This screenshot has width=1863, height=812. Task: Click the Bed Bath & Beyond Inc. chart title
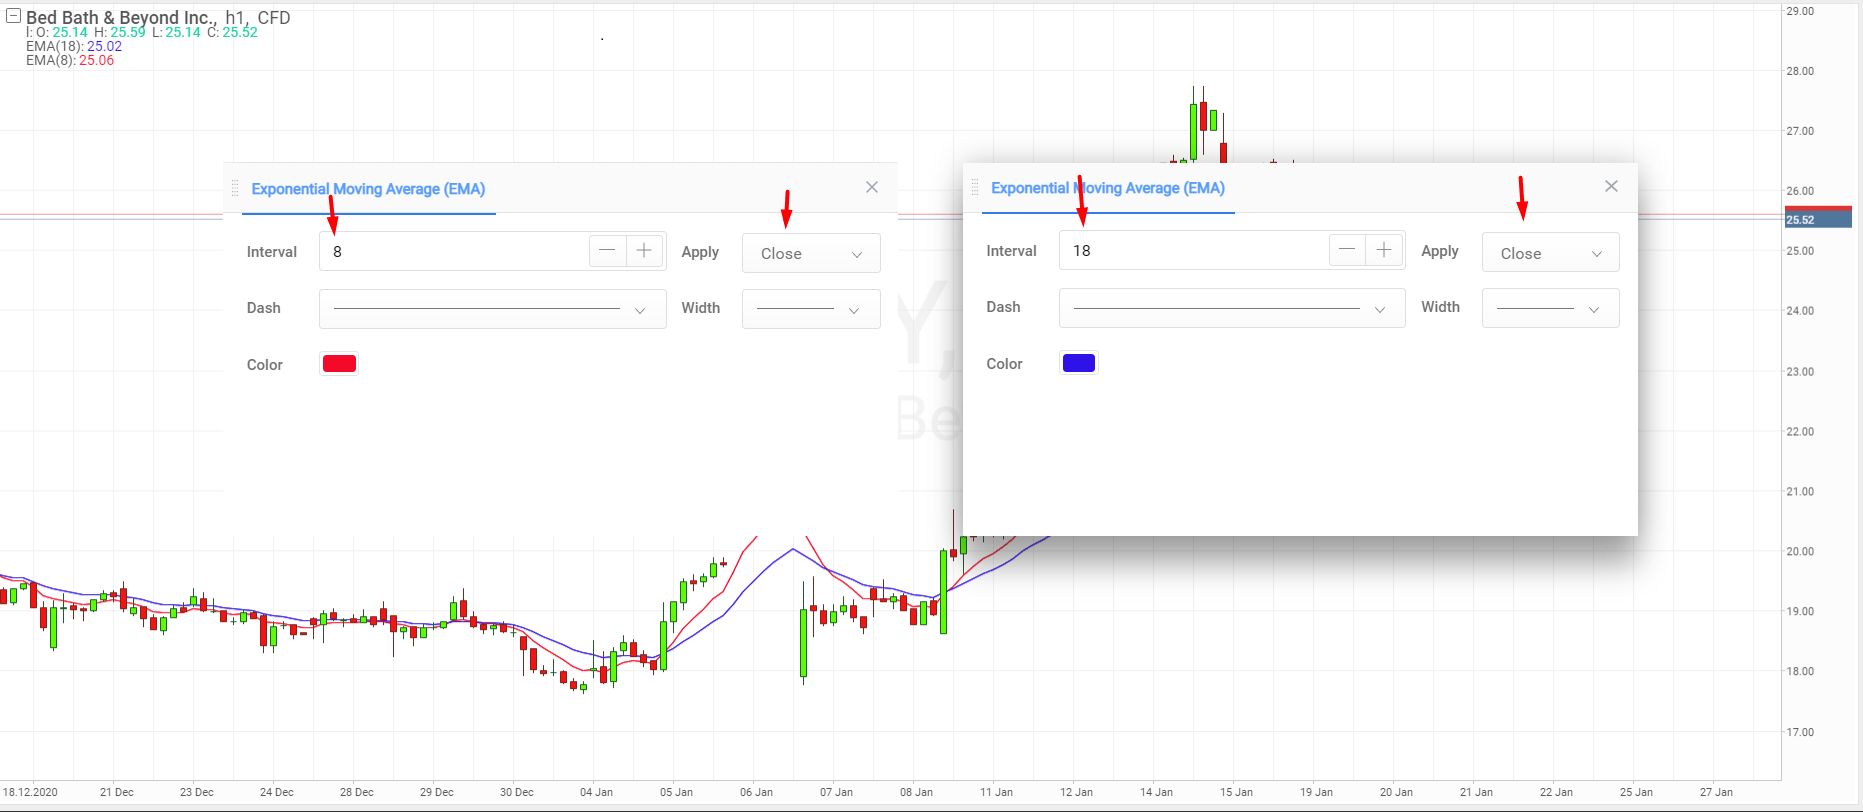click(x=121, y=18)
